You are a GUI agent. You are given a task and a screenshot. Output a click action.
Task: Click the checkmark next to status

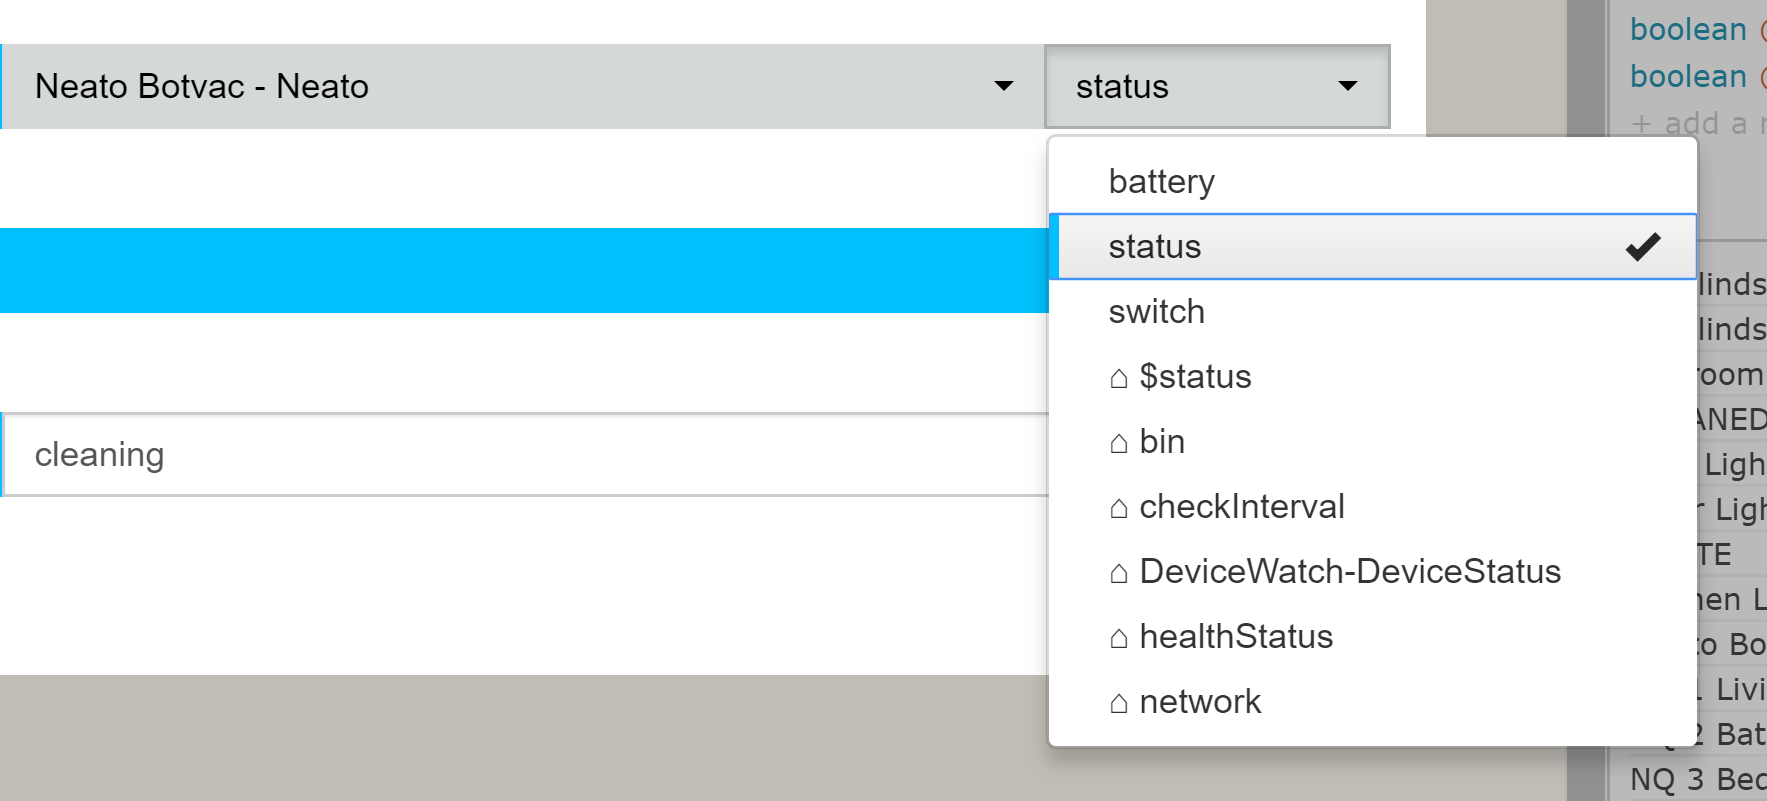(1643, 246)
